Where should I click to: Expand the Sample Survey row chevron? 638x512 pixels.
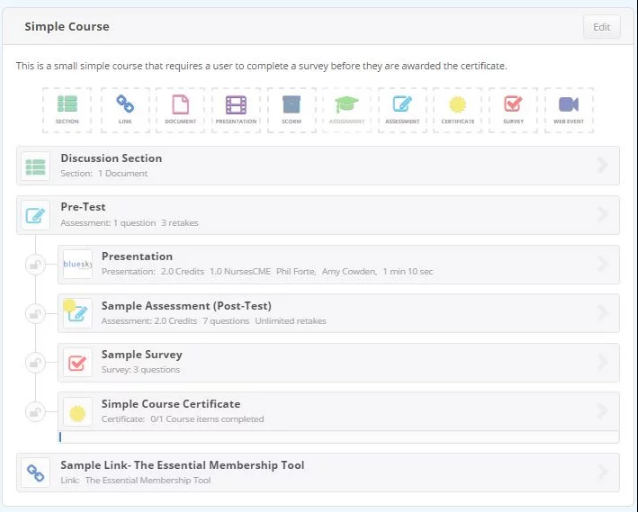tap(602, 362)
